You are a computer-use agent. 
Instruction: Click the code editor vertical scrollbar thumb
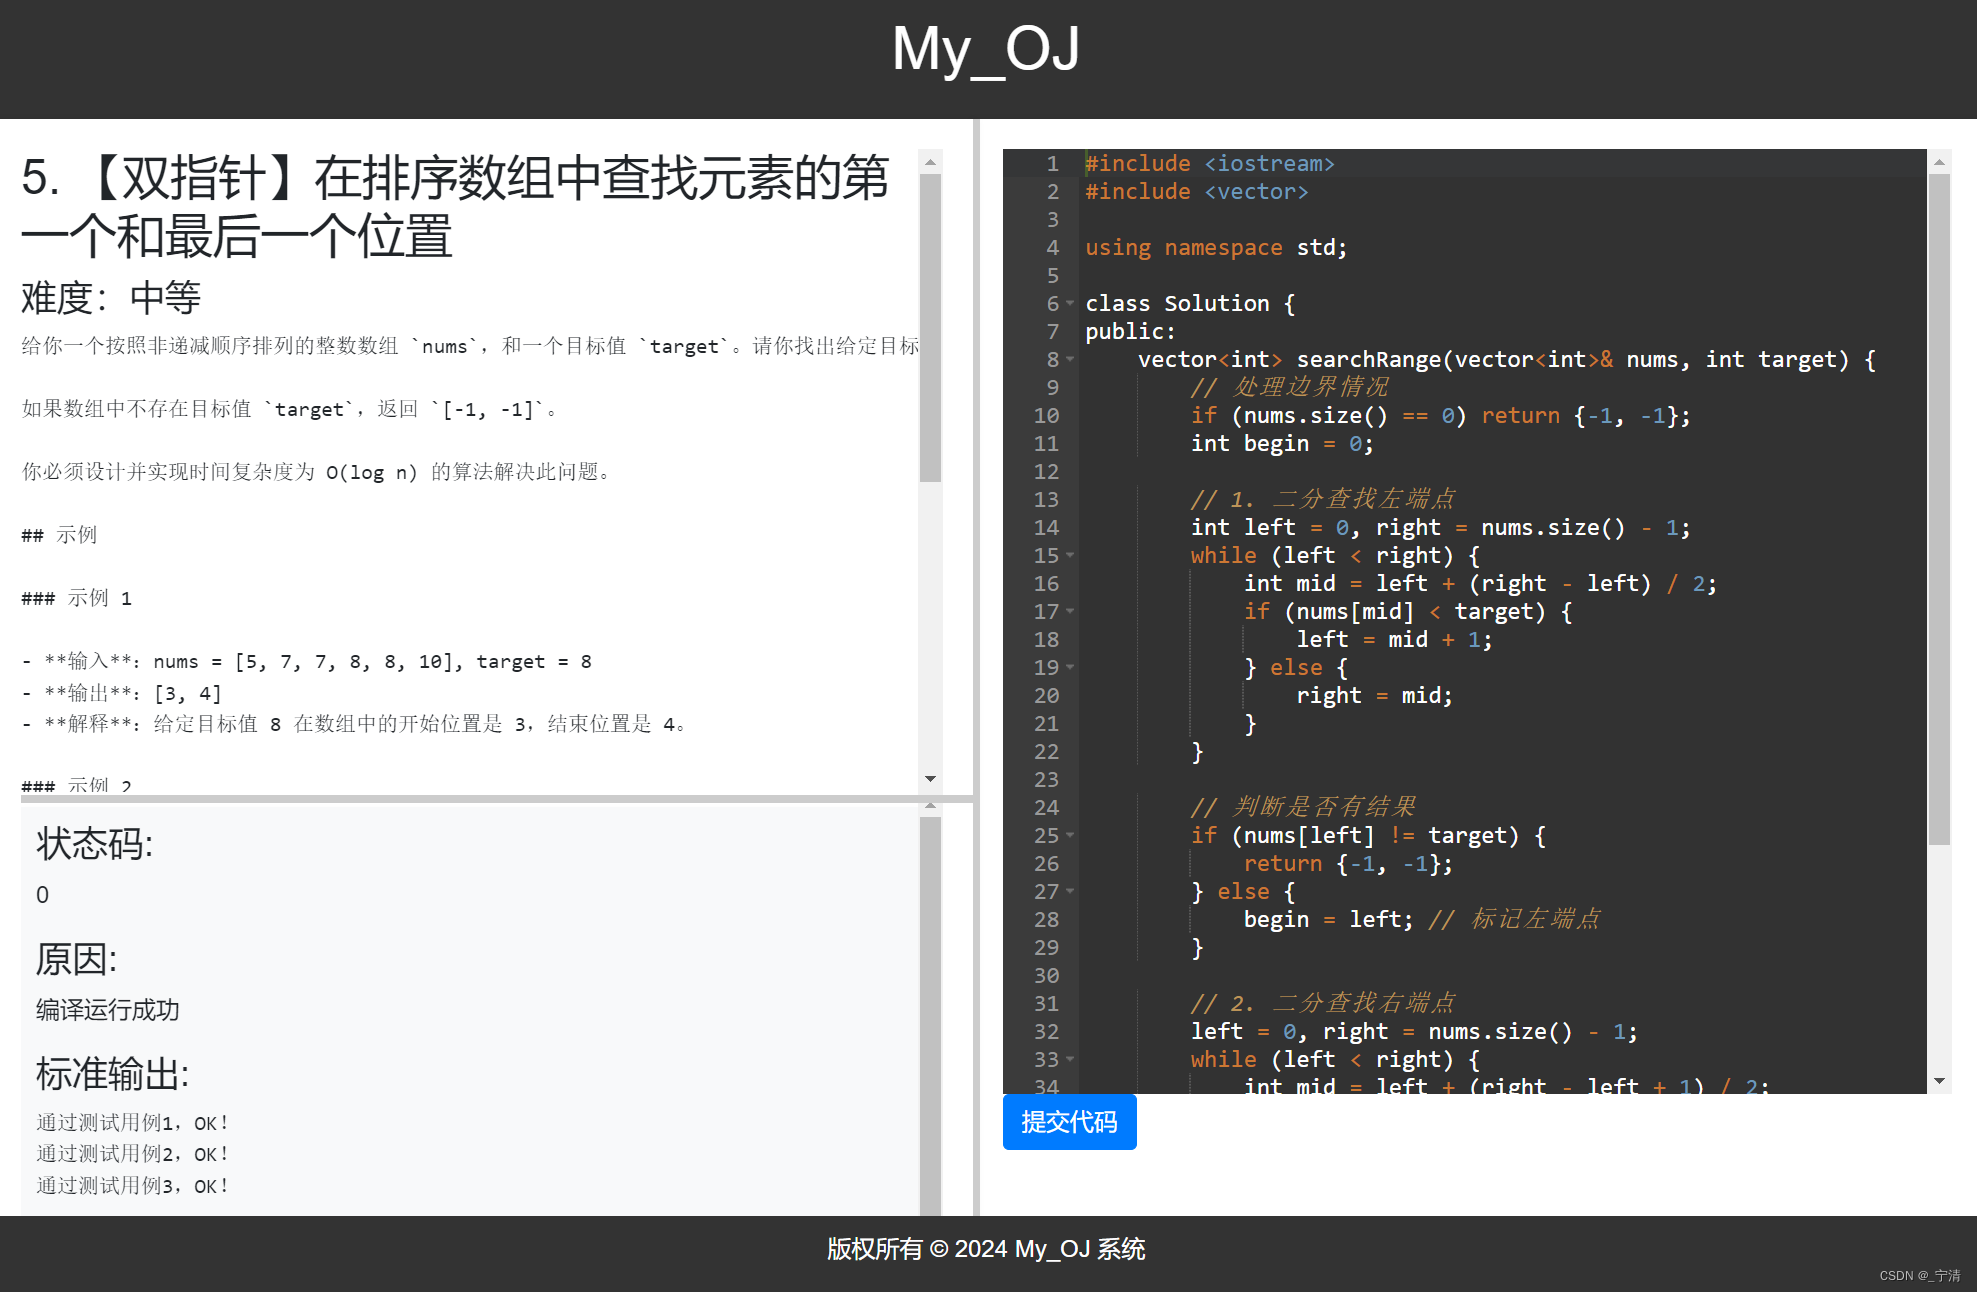click(1939, 509)
